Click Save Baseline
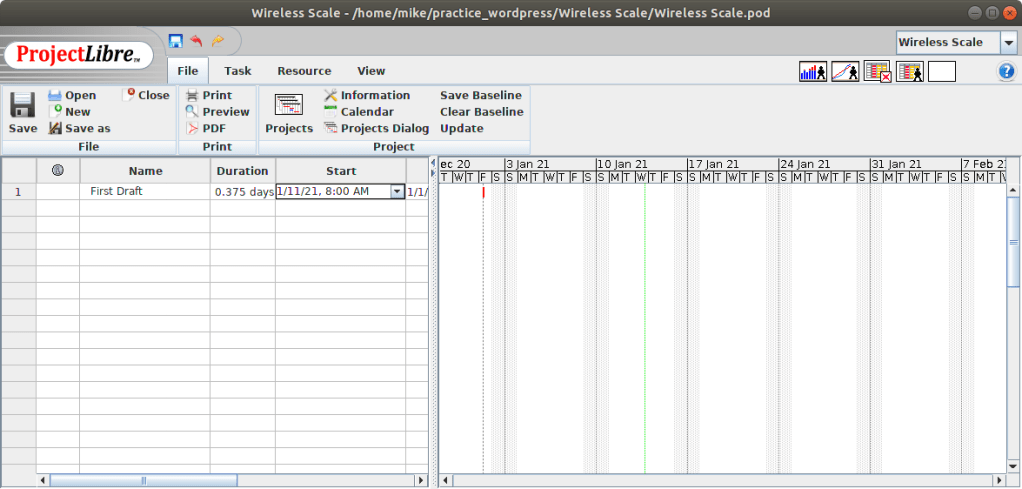The width and height of the screenshot is (1022, 489). coord(480,95)
